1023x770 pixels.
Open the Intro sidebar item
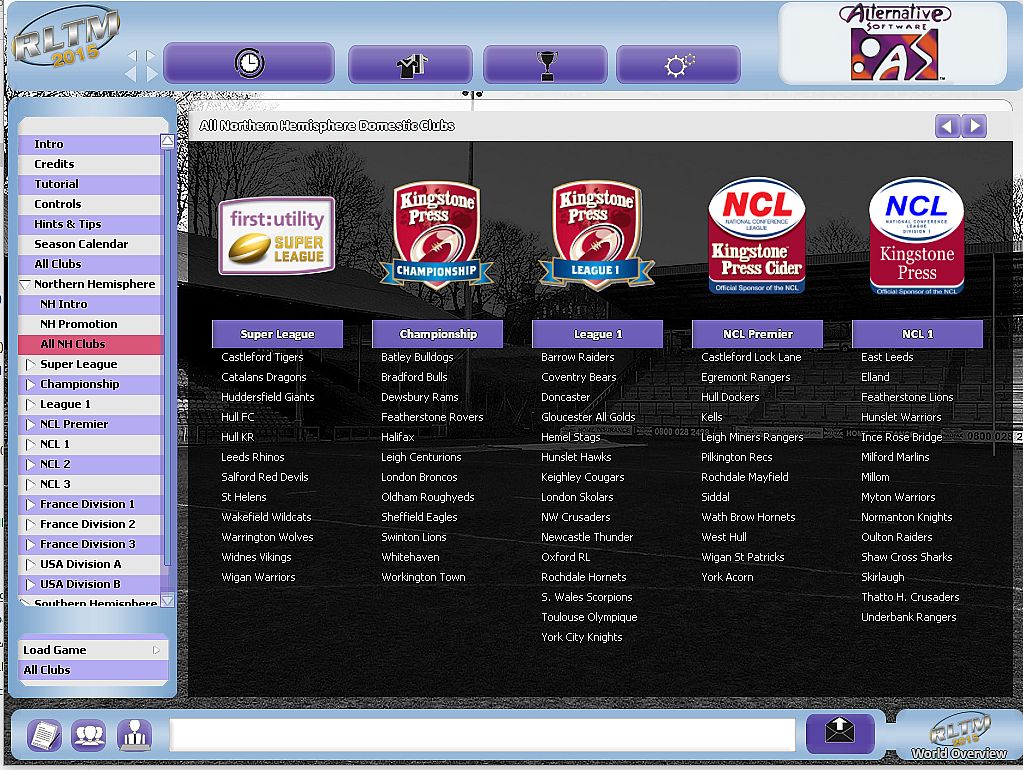coord(89,144)
